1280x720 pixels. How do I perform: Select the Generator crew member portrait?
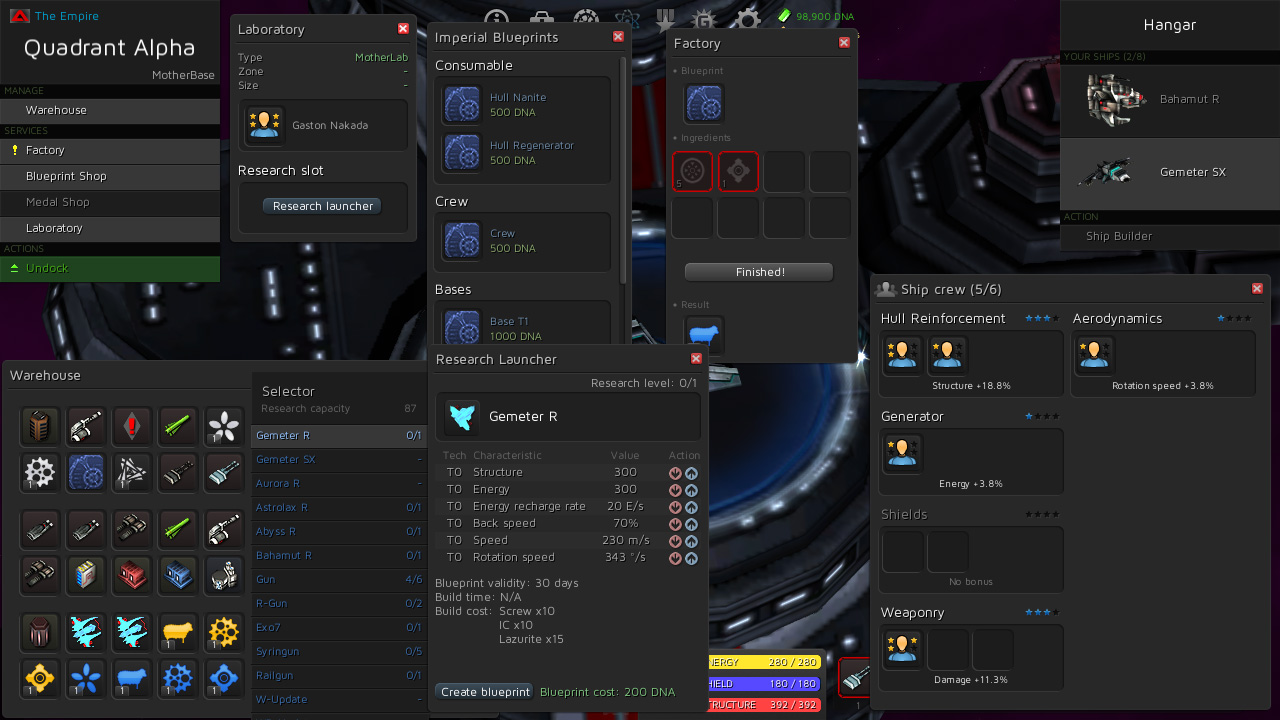(x=902, y=453)
